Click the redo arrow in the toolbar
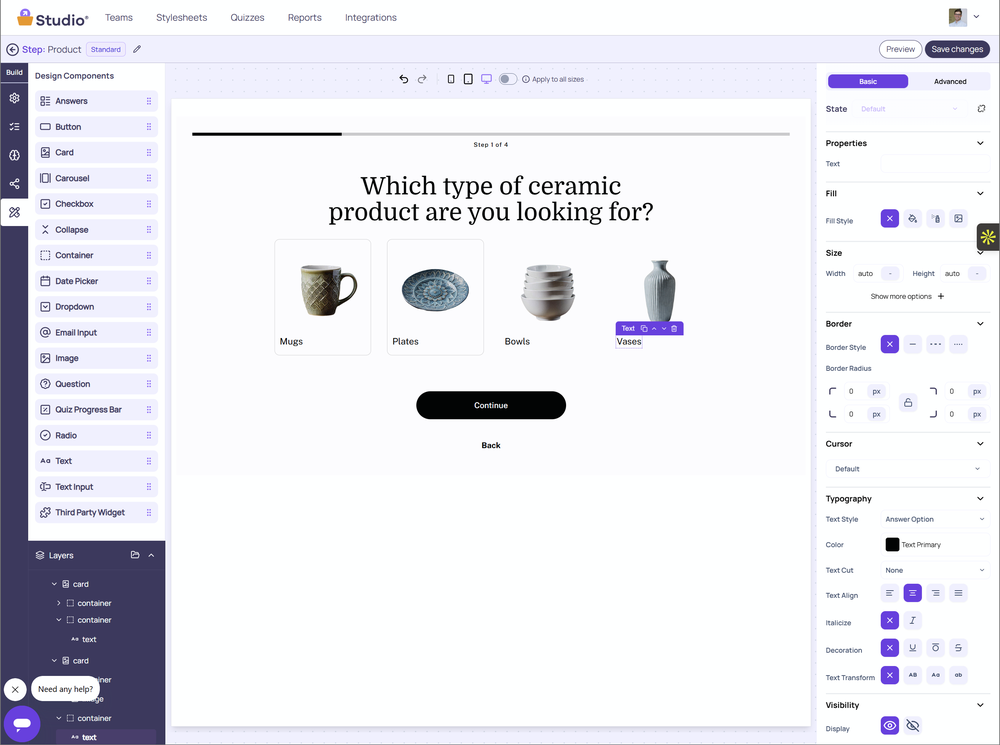Viewport: 1000px width, 745px height. 421,79
